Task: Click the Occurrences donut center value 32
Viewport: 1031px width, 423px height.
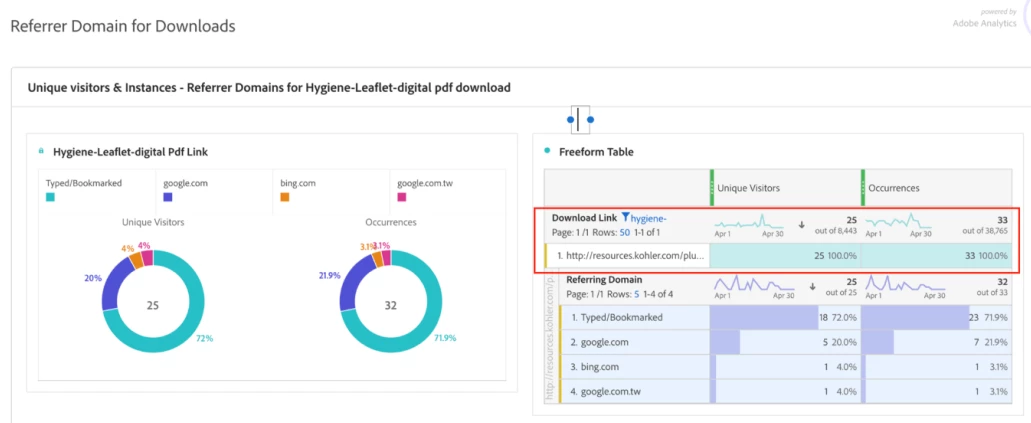Action: pyautogui.click(x=392, y=305)
